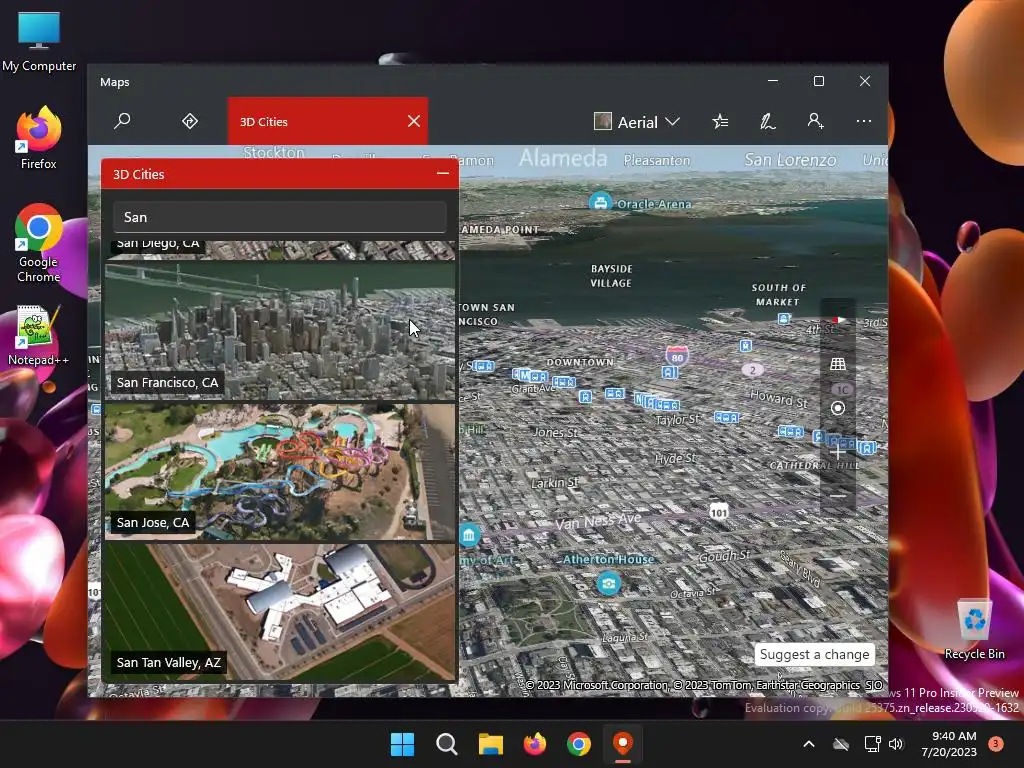Image resolution: width=1024 pixels, height=768 pixels.
Task: Click the CATHEDRAL HILL label
Action: [814, 466]
